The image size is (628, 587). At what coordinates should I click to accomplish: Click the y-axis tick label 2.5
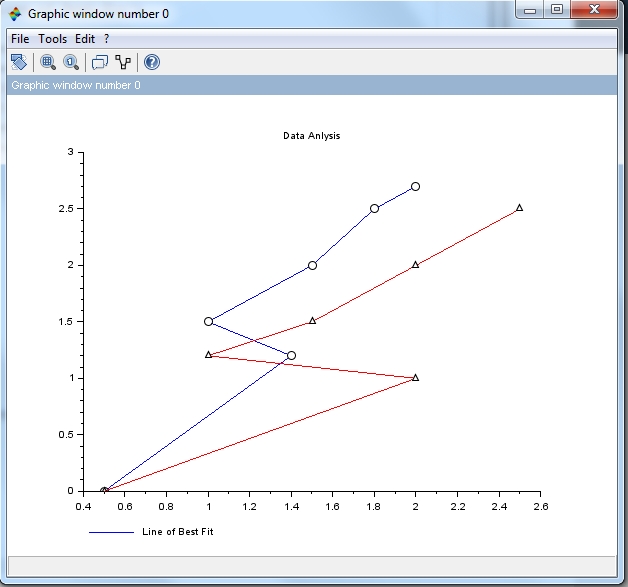click(x=66, y=209)
